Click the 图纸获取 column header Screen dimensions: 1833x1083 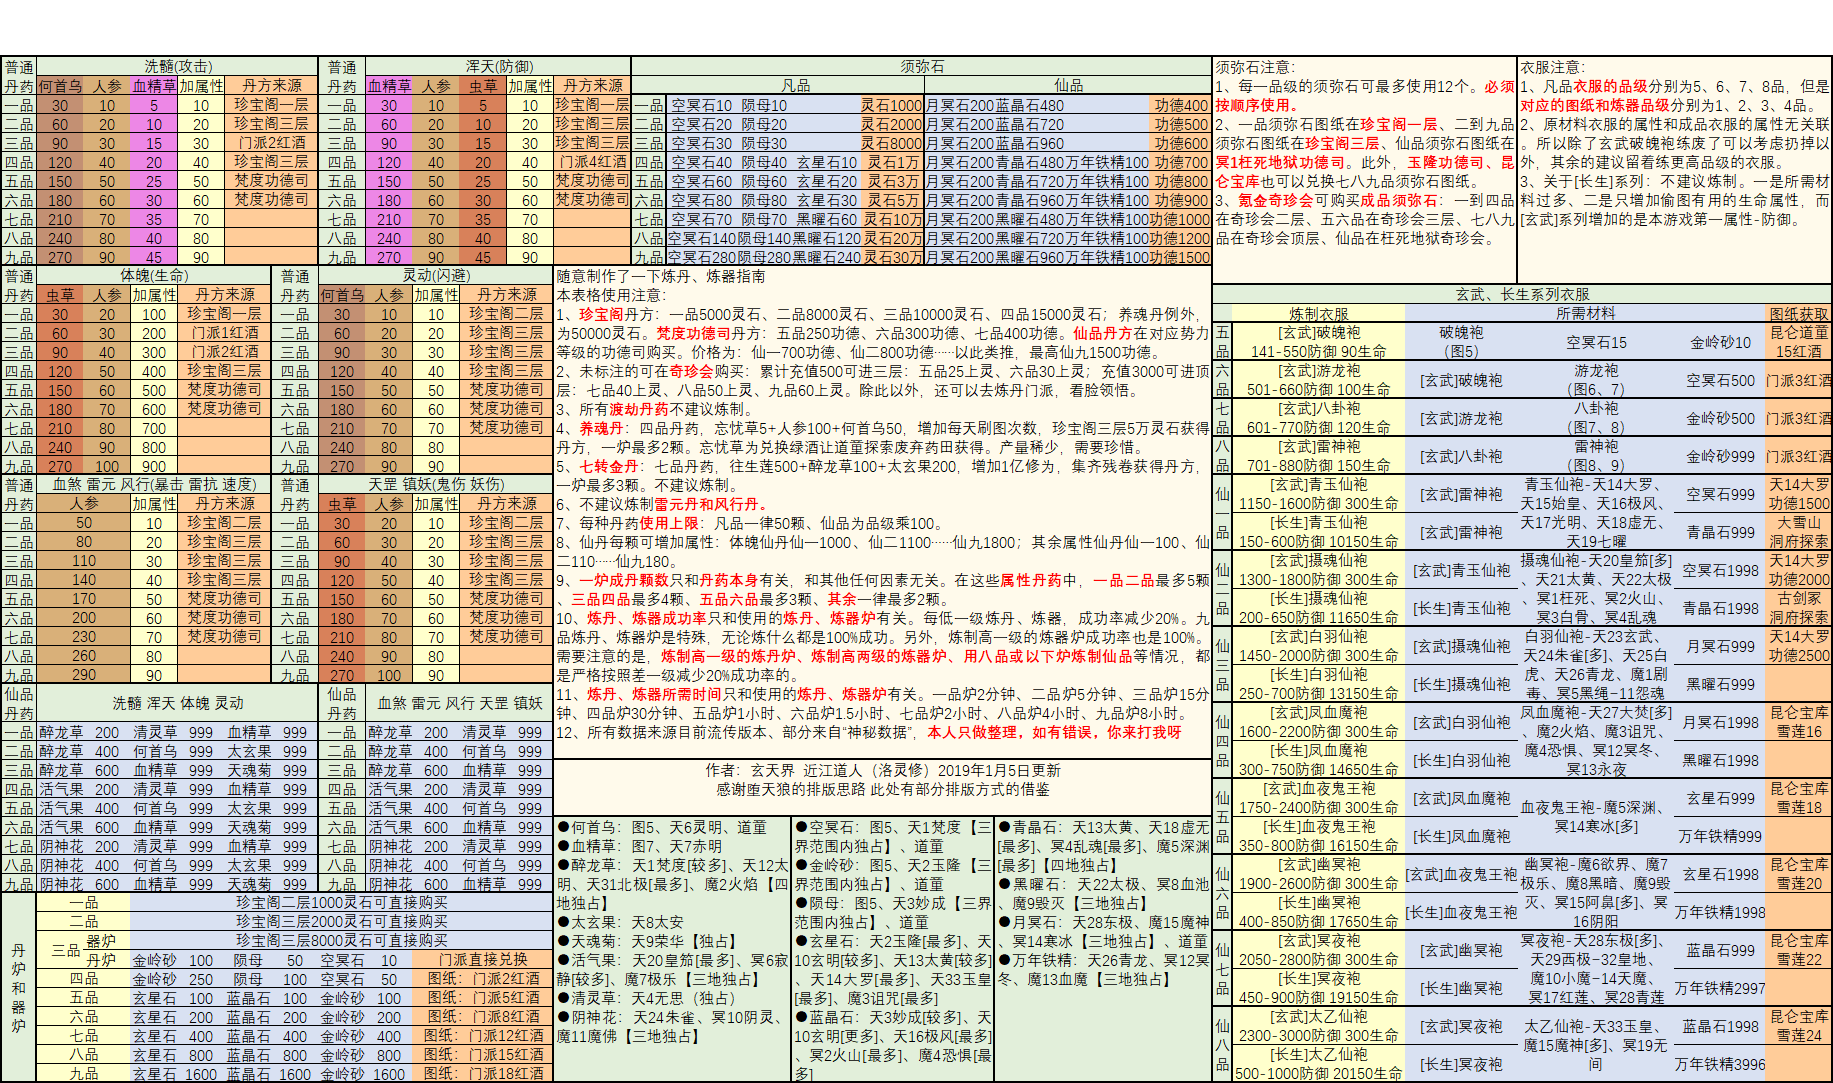tap(1798, 313)
